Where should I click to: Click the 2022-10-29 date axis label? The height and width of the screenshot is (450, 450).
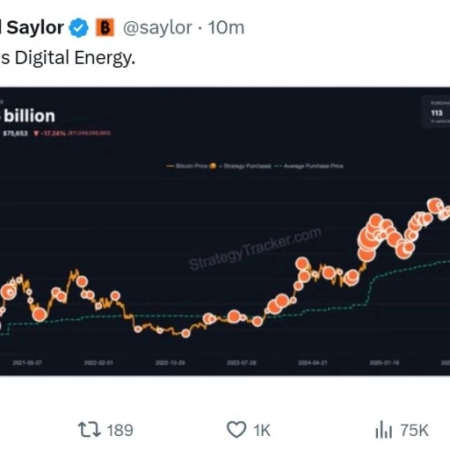(170, 363)
